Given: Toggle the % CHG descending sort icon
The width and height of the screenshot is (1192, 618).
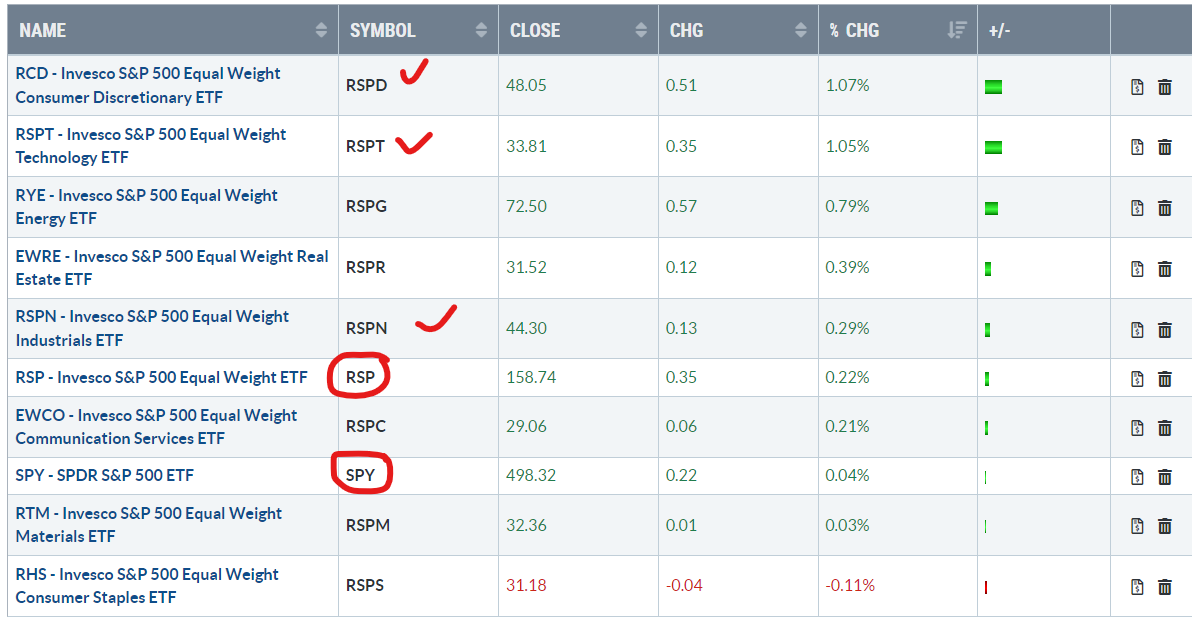Looking at the screenshot, I should tap(957, 30).
